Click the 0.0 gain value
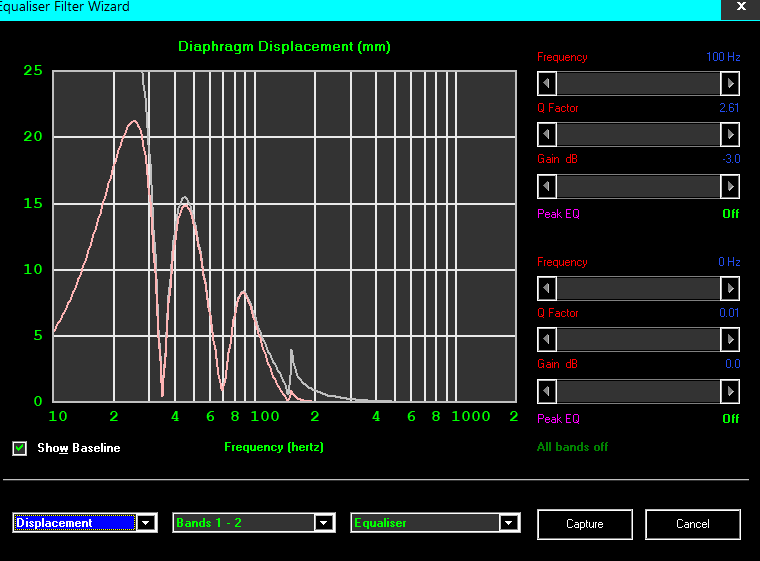The height and width of the screenshot is (561, 760). click(x=733, y=364)
